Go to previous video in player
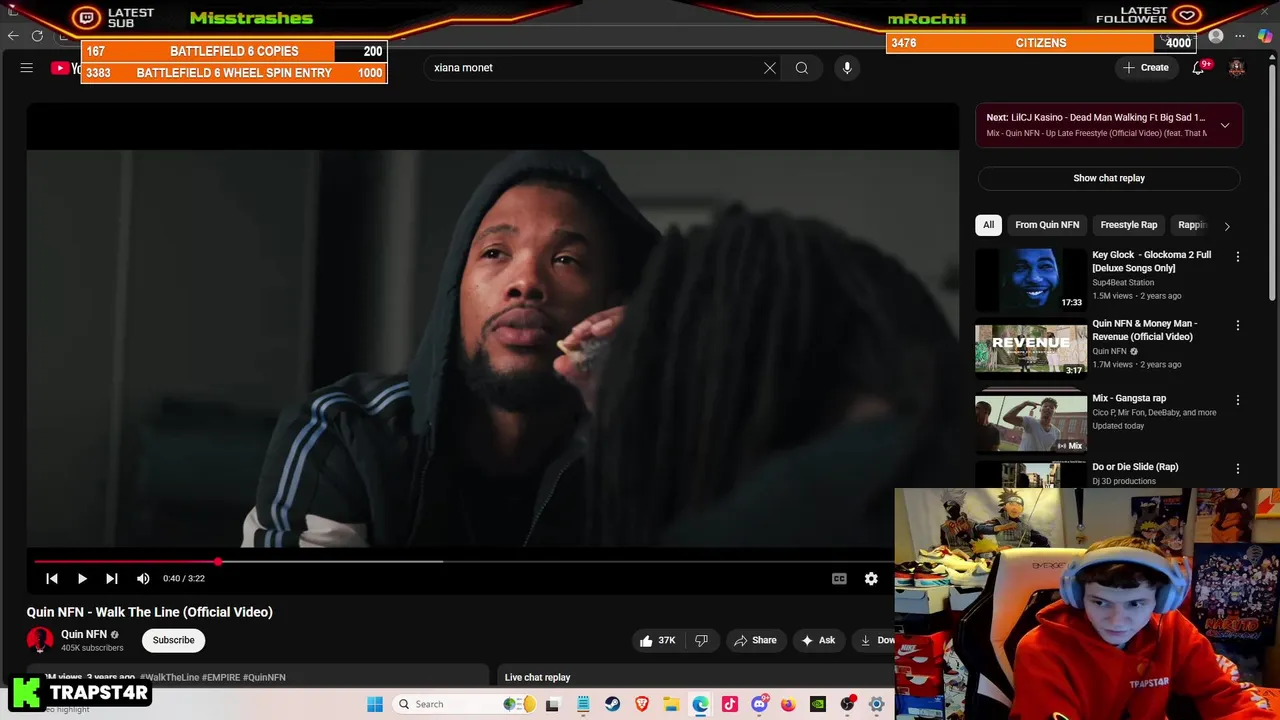The width and height of the screenshot is (1280, 720). [52, 578]
